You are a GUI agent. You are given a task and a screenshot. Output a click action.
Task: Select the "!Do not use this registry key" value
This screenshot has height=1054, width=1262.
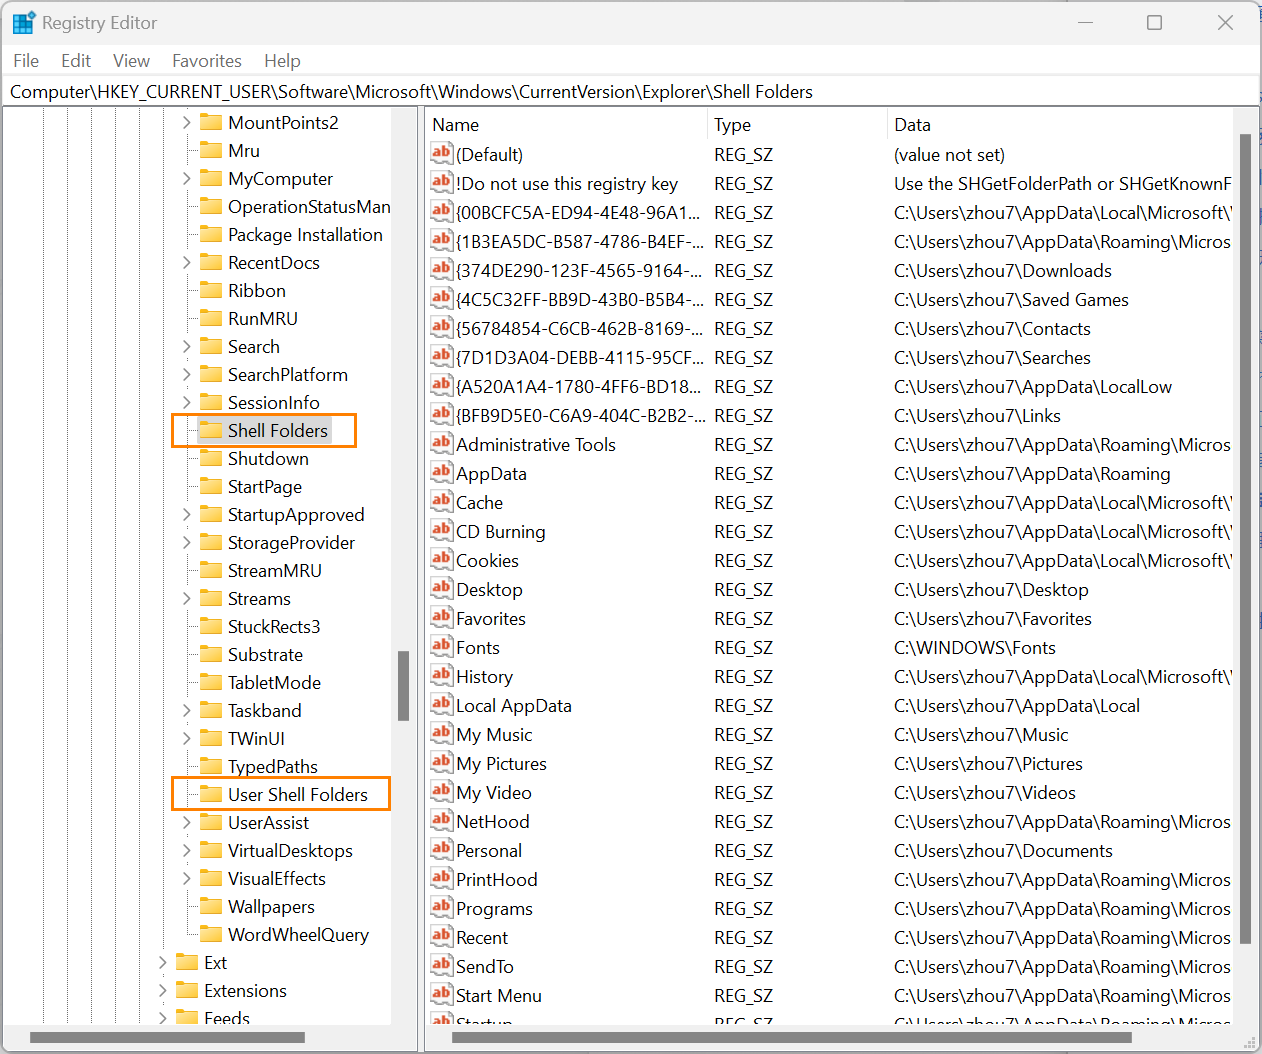click(x=567, y=184)
